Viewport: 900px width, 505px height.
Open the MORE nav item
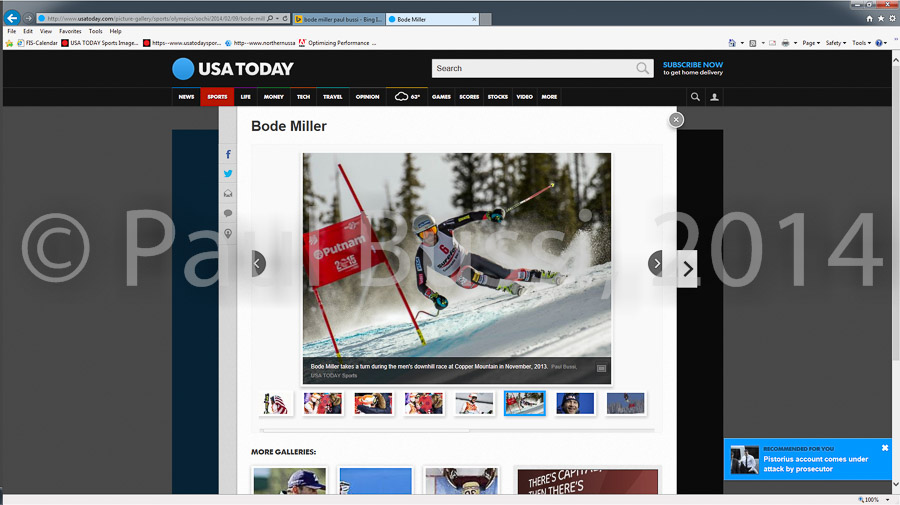[x=549, y=97]
